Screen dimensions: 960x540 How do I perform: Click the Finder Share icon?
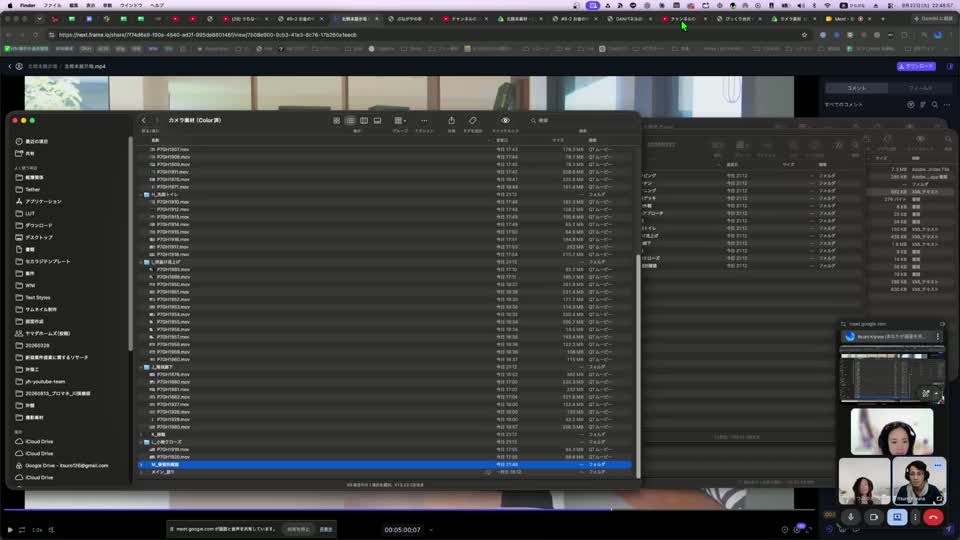pyautogui.click(x=451, y=121)
